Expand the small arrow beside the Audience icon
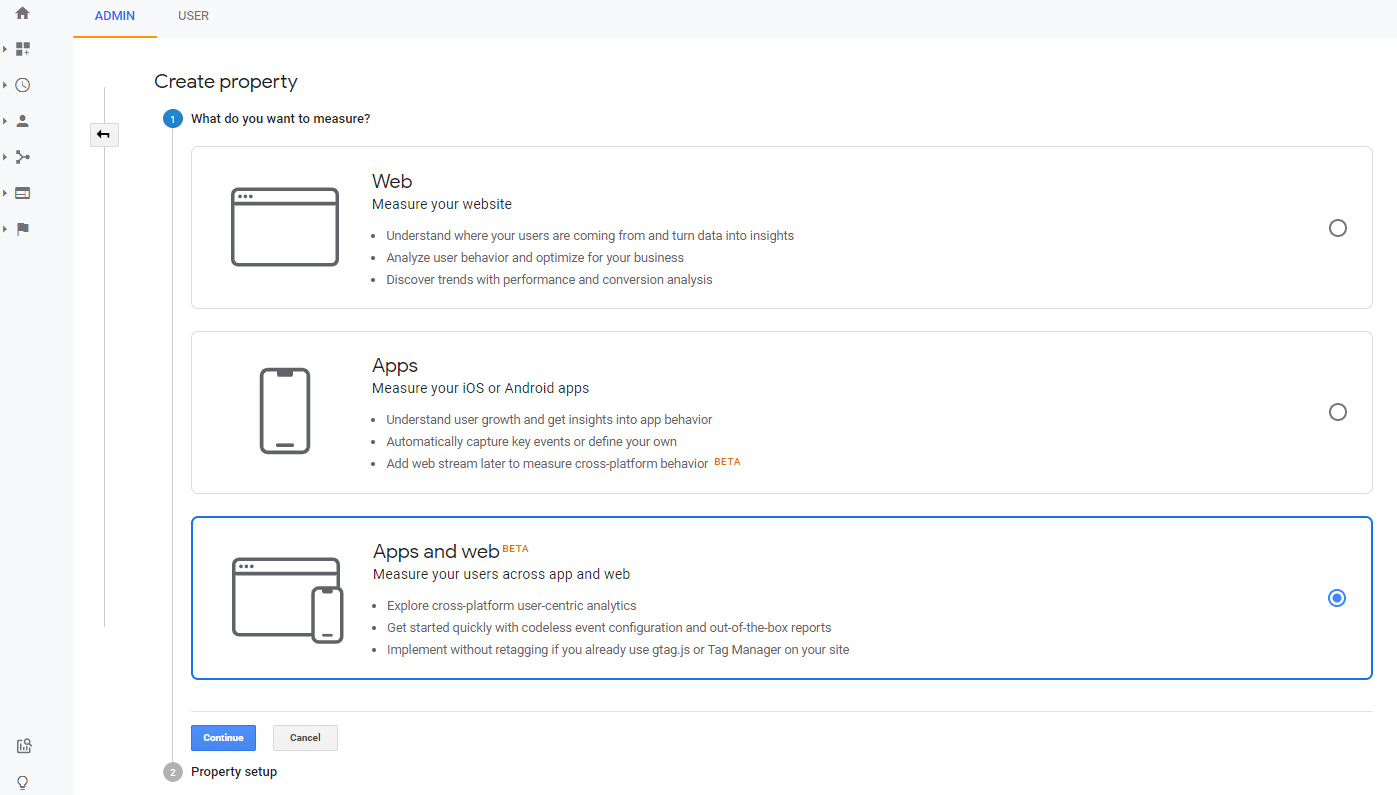1397x795 pixels. [5, 121]
